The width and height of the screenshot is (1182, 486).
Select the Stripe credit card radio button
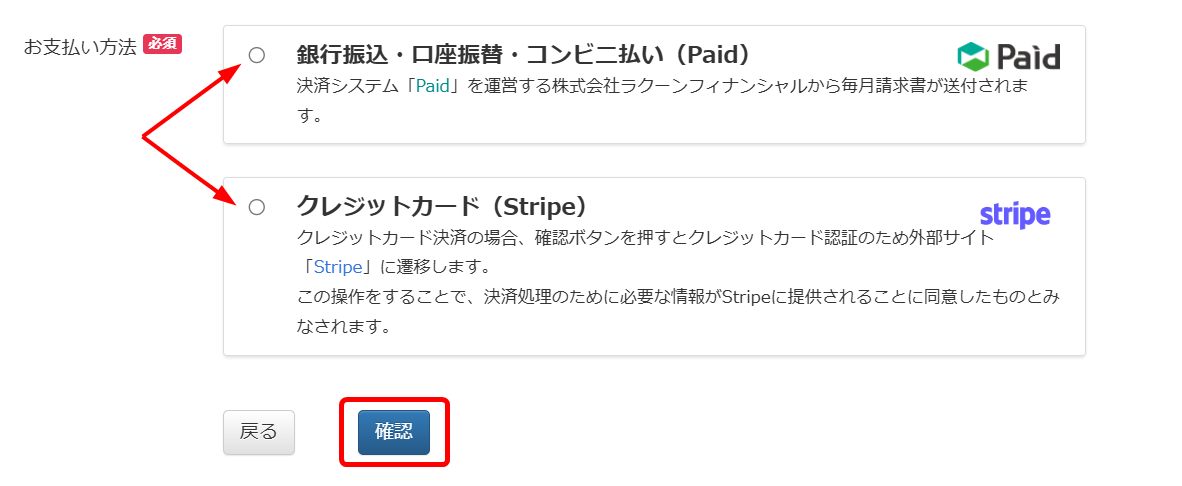(257, 207)
